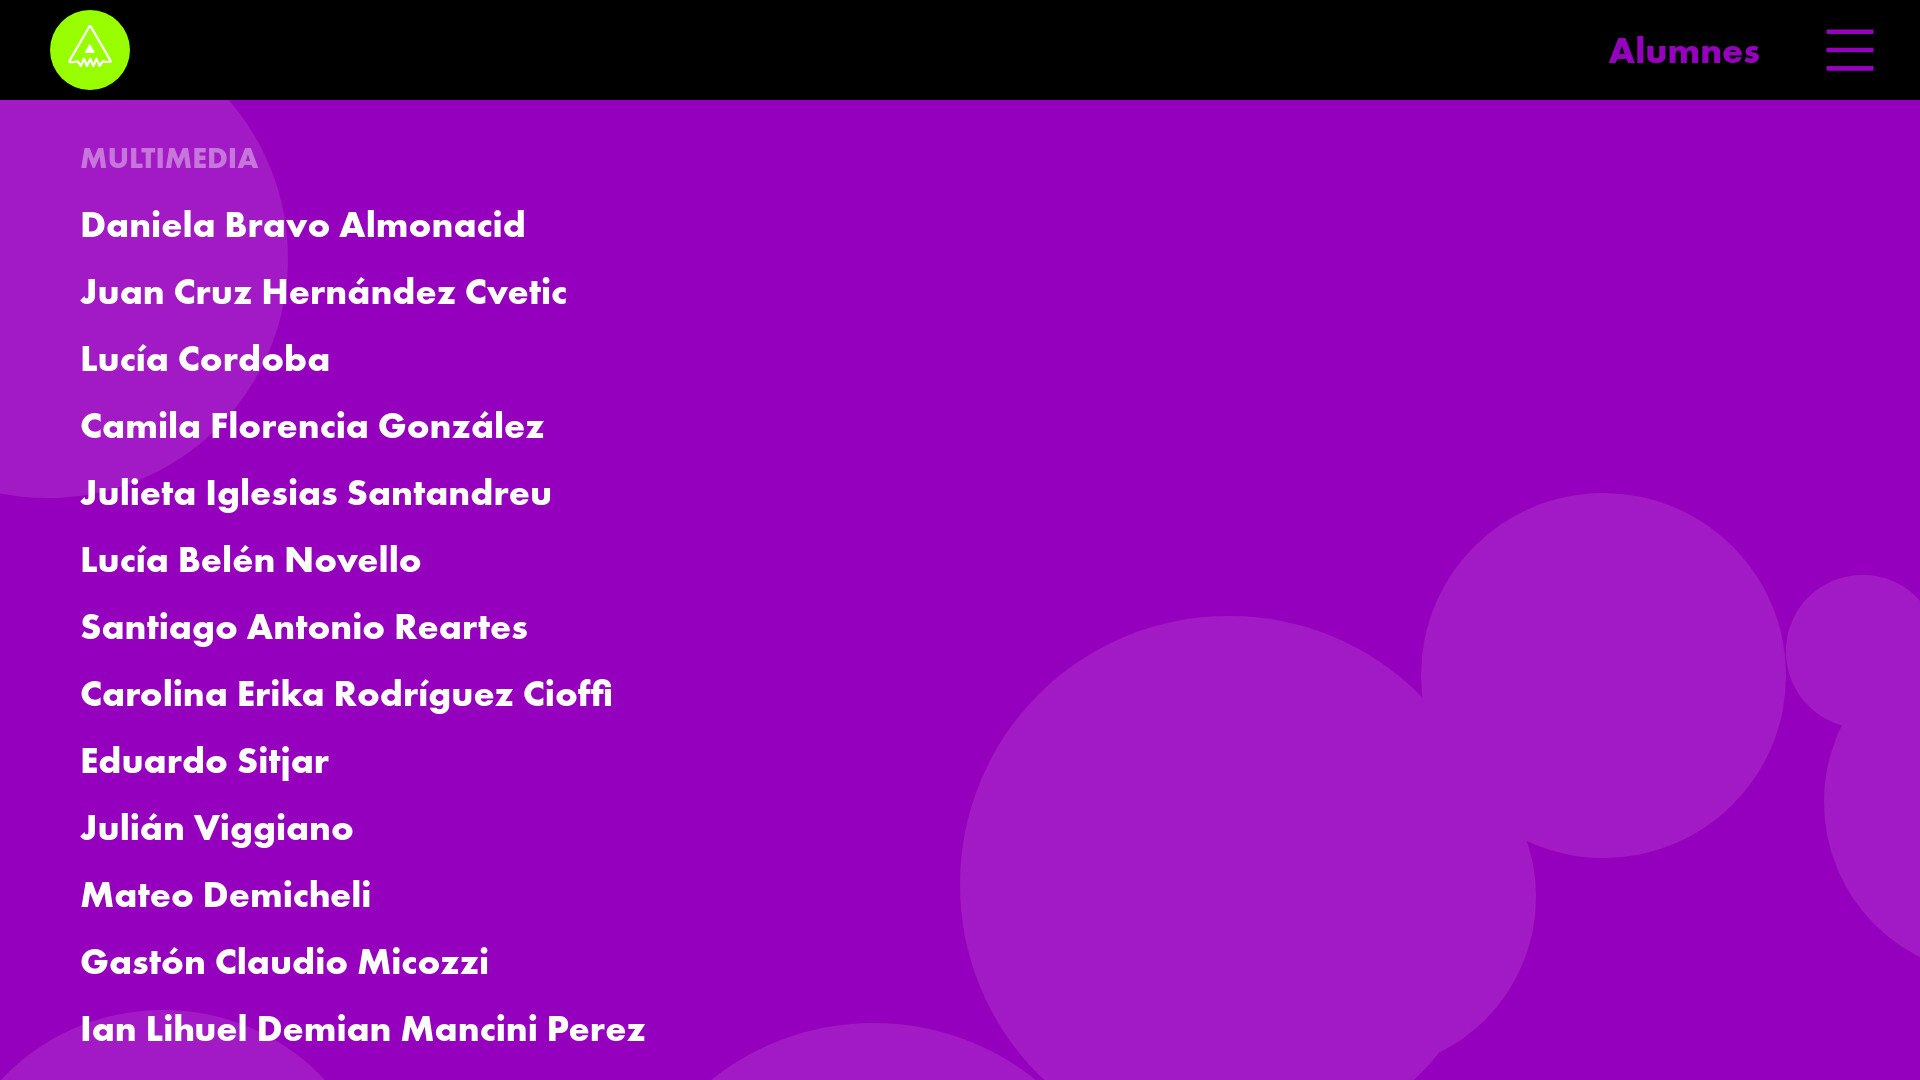Open Daniela Bravo Almonacid's profile
The image size is (1920, 1080).
point(303,225)
